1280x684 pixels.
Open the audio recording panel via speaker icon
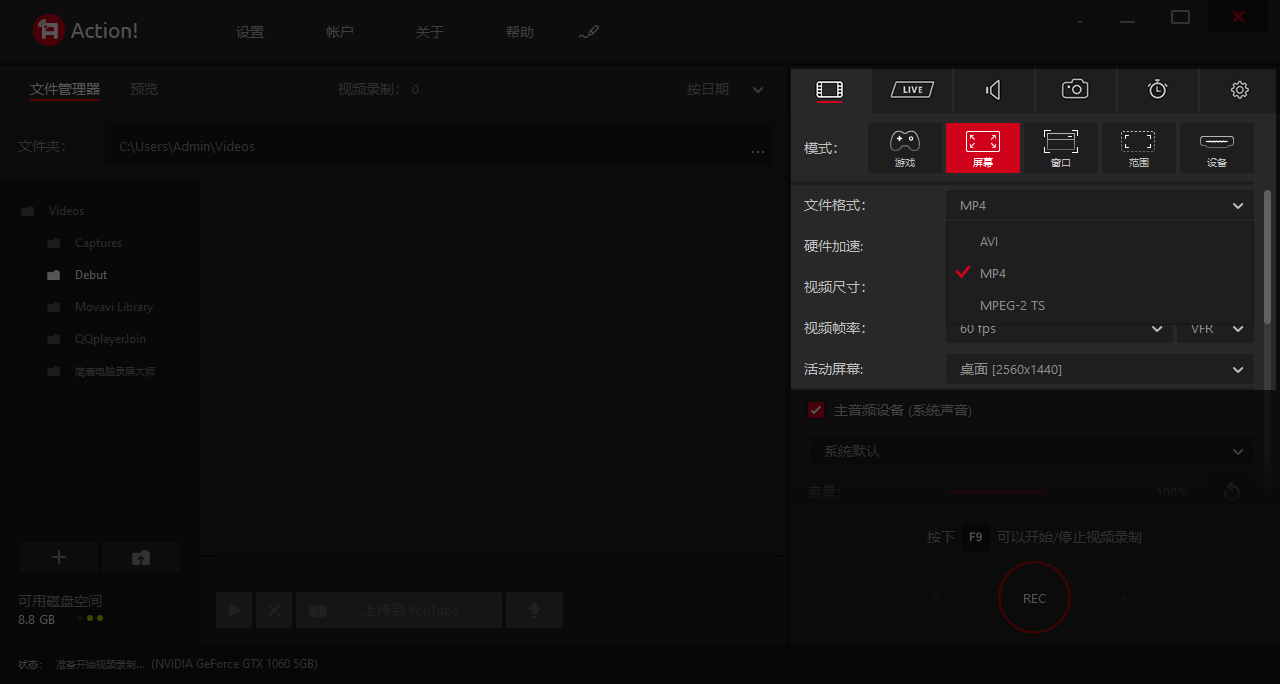tap(993, 89)
